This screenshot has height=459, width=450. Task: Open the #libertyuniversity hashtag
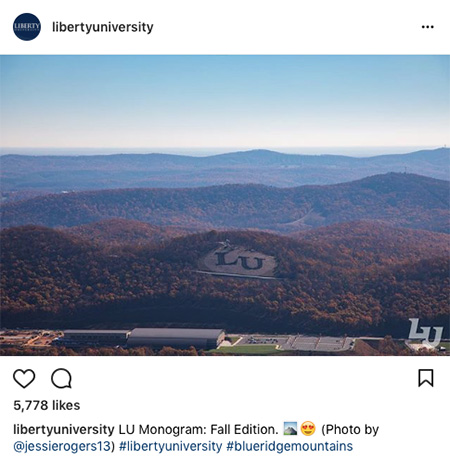pyautogui.click(x=170, y=446)
